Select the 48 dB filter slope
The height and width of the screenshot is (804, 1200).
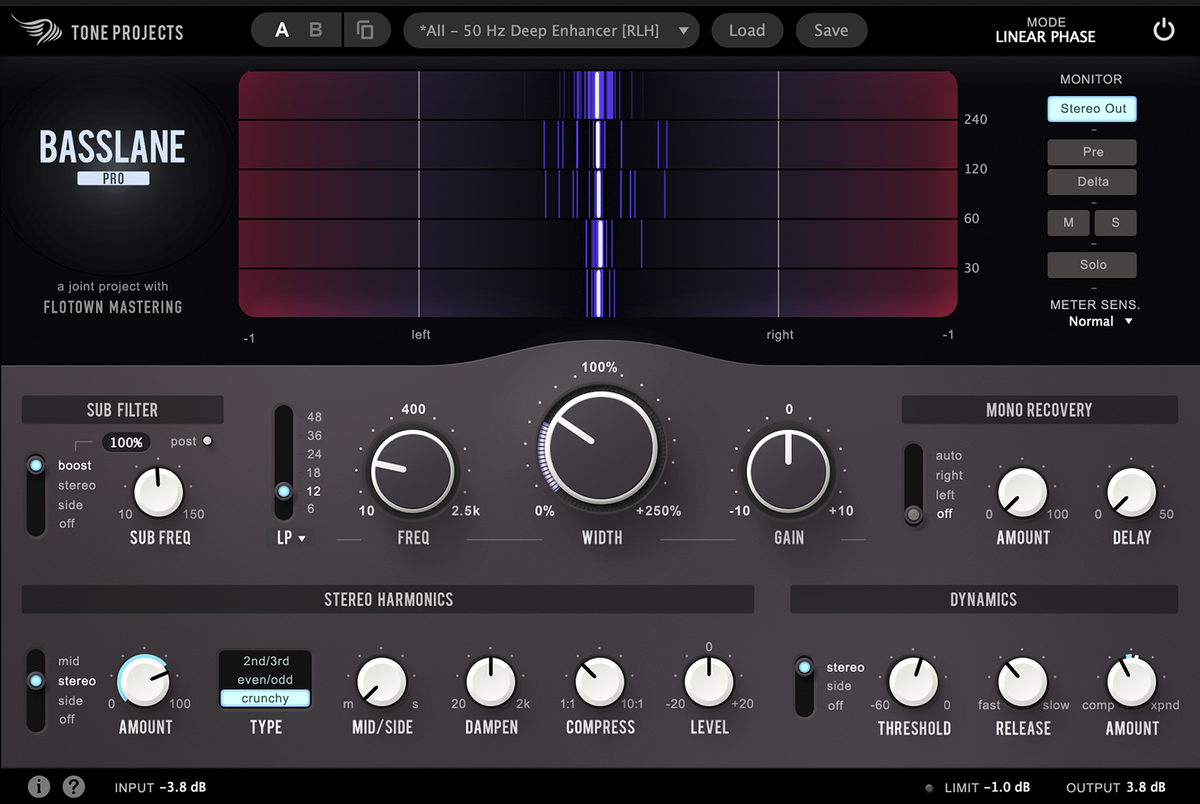click(314, 417)
